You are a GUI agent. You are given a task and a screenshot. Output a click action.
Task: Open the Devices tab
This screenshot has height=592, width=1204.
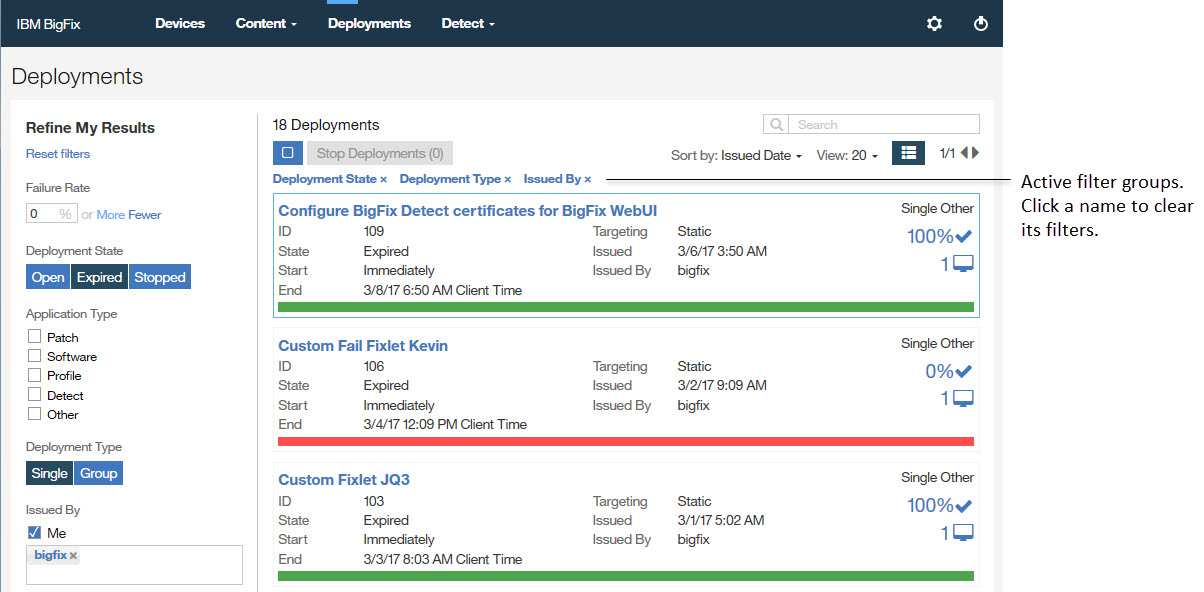click(x=180, y=23)
